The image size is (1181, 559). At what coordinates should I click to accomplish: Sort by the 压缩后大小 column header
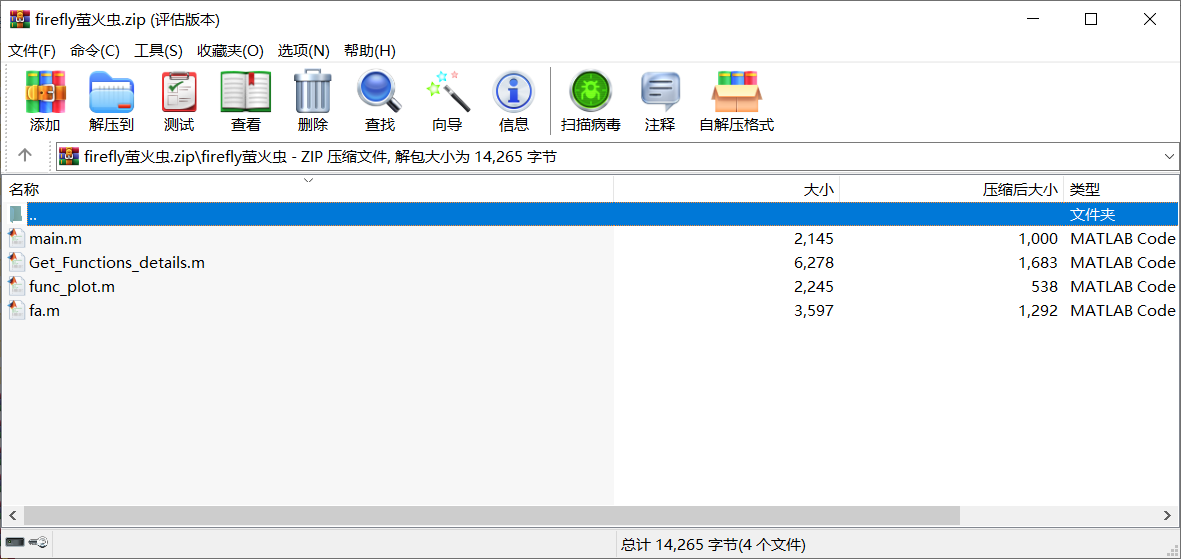point(951,190)
